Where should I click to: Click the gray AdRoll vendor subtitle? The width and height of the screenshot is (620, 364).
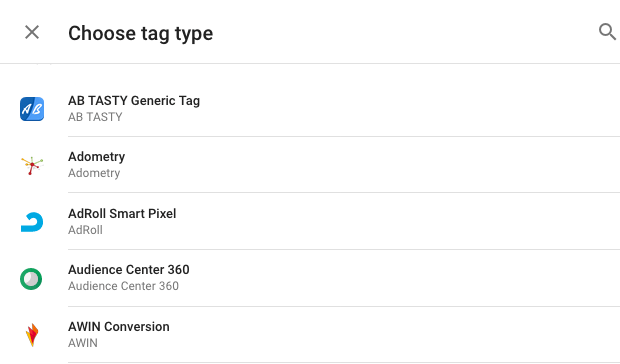point(85,230)
